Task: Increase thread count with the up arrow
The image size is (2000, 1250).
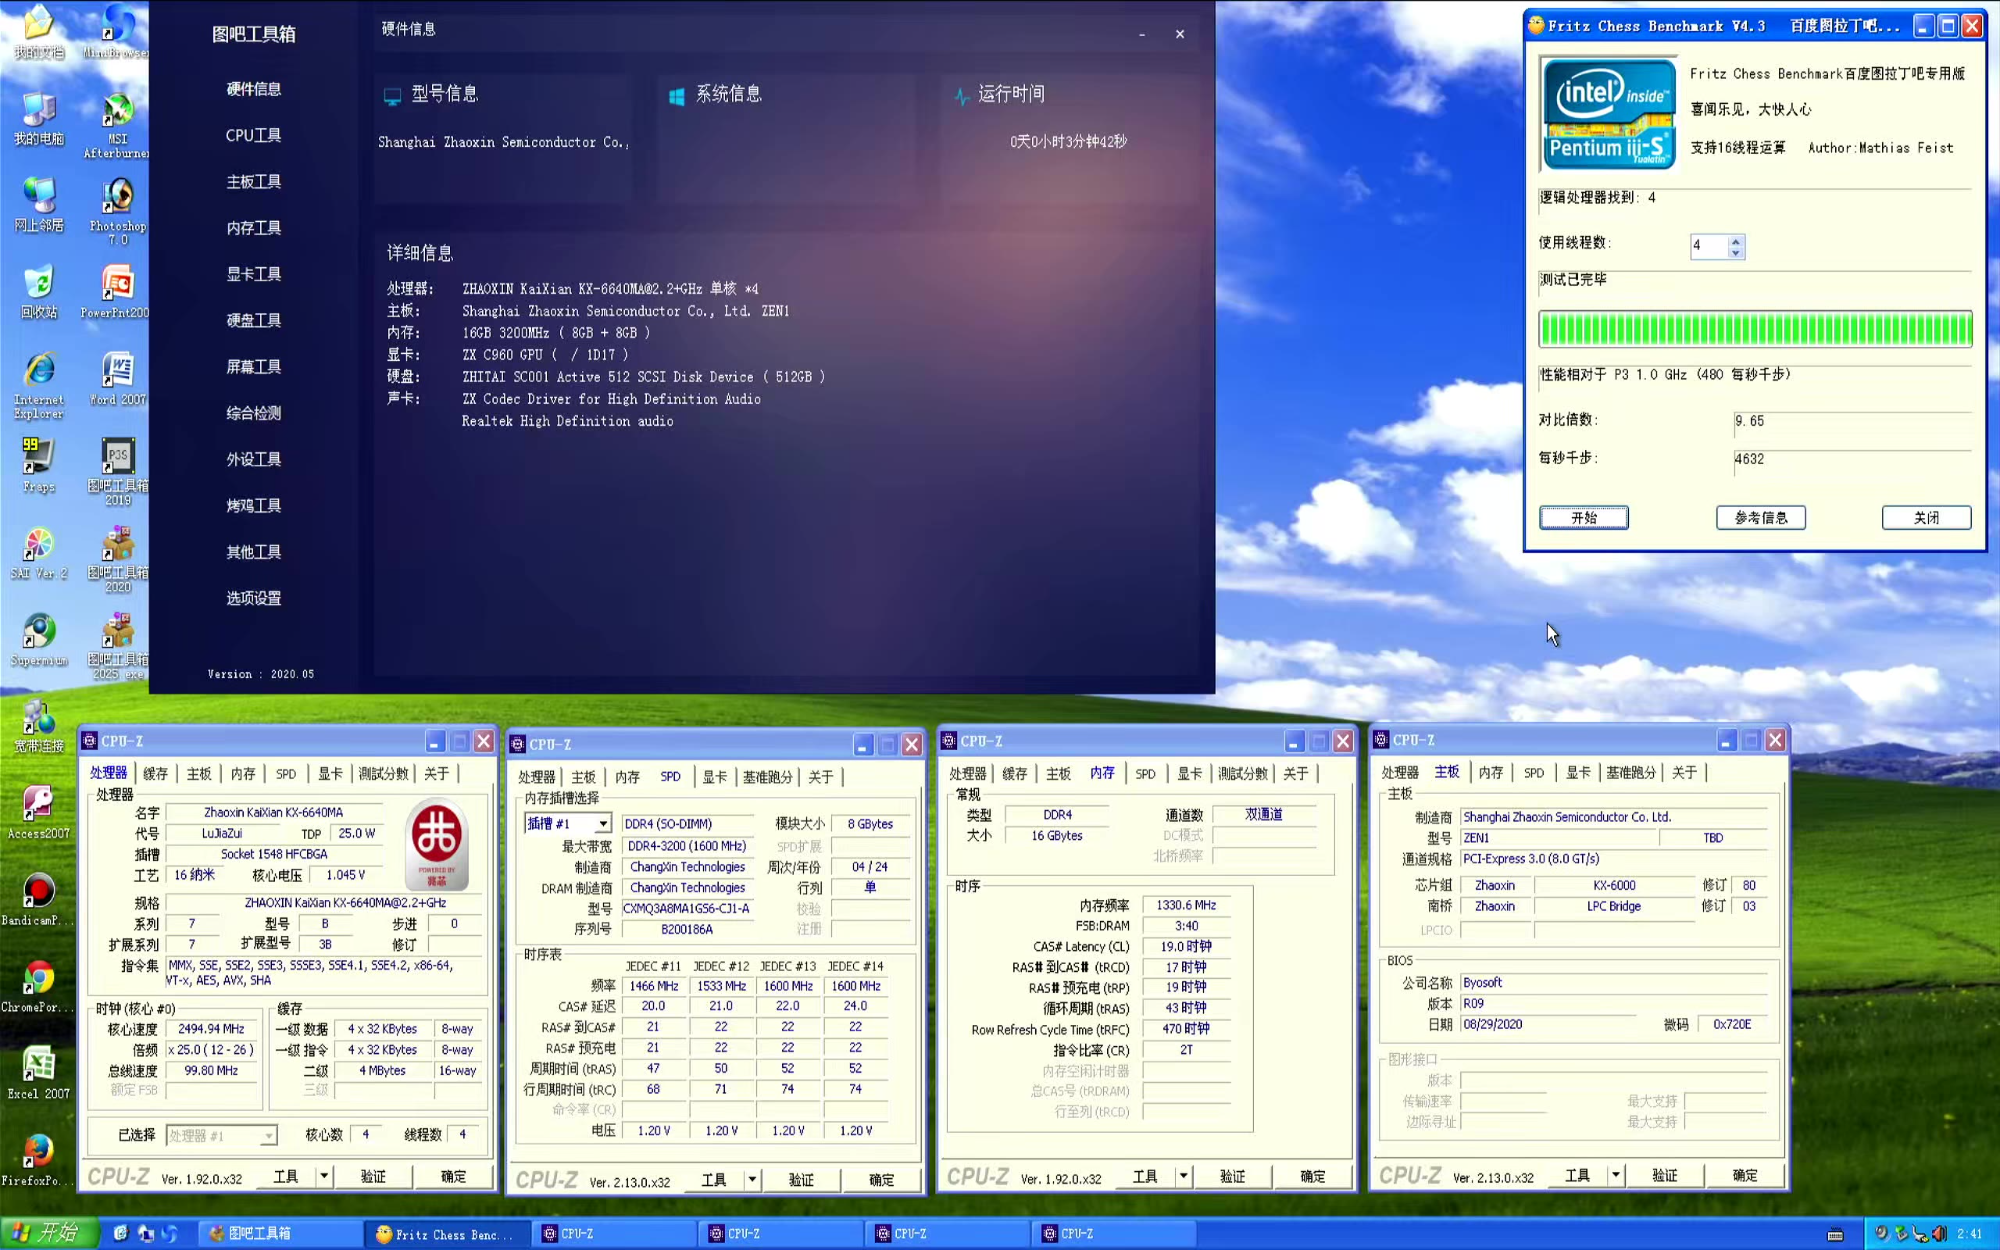Action: (1736, 240)
